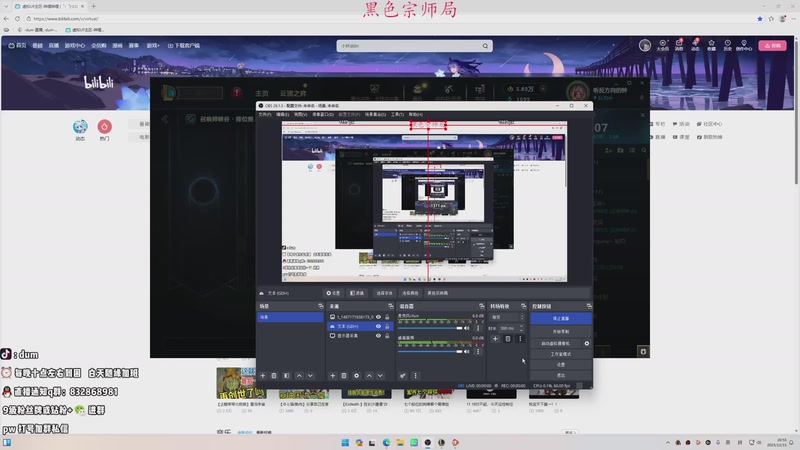The width and height of the screenshot is (800, 450).
Task: Start the virtual camera in OBS
Action: coord(556,343)
